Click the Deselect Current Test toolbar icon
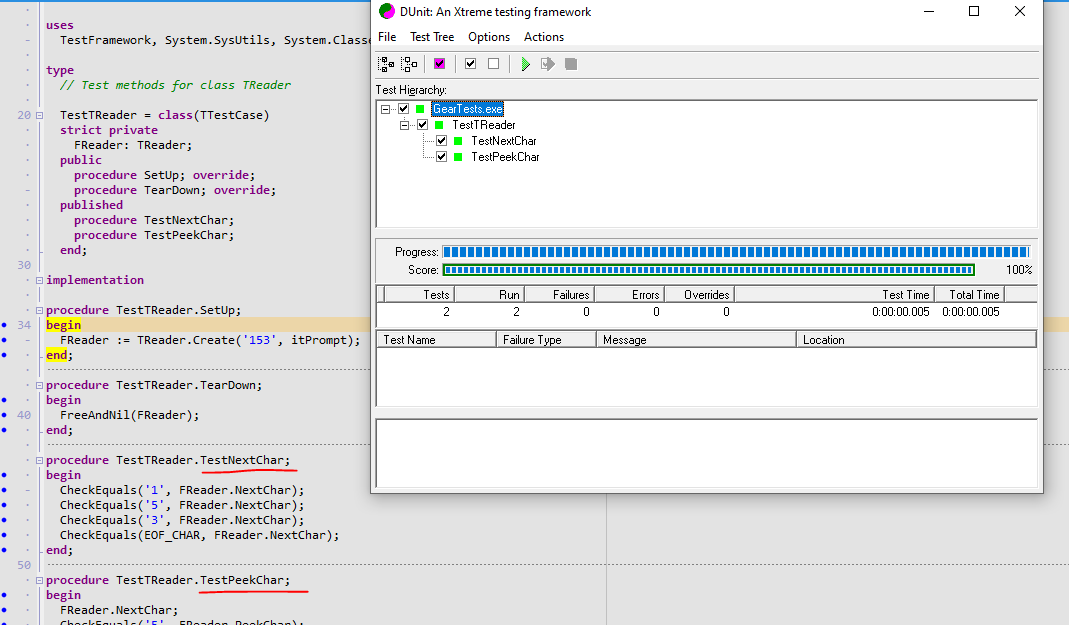 pyautogui.click(x=494, y=64)
